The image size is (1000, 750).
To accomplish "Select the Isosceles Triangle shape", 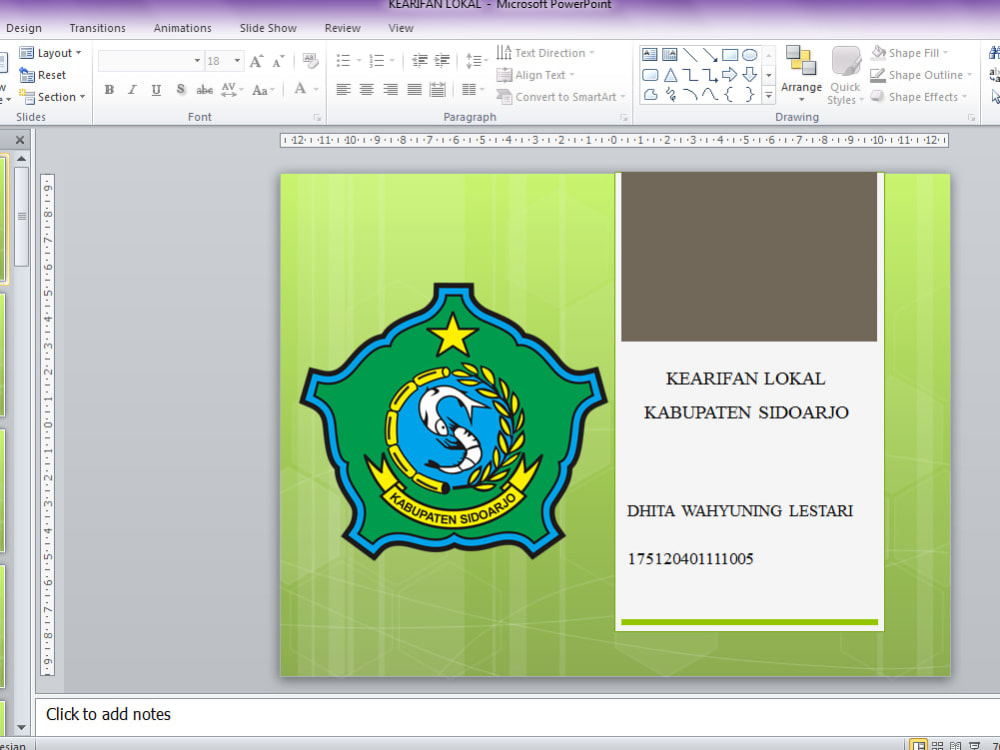I will click(670, 75).
